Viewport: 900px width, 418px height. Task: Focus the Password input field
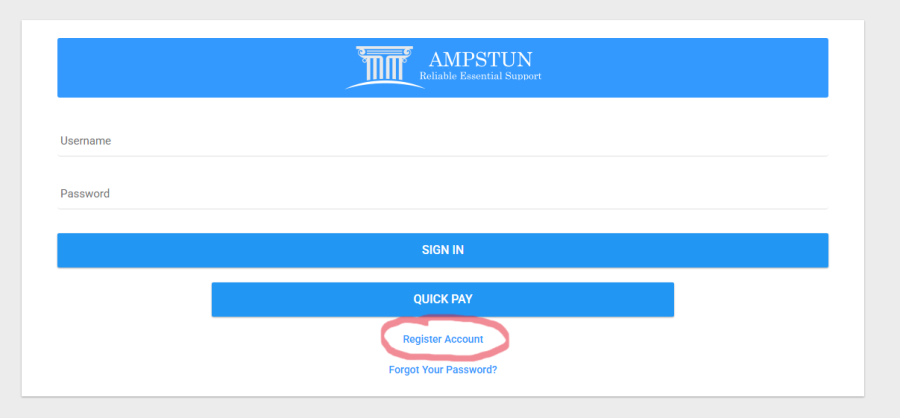442,193
